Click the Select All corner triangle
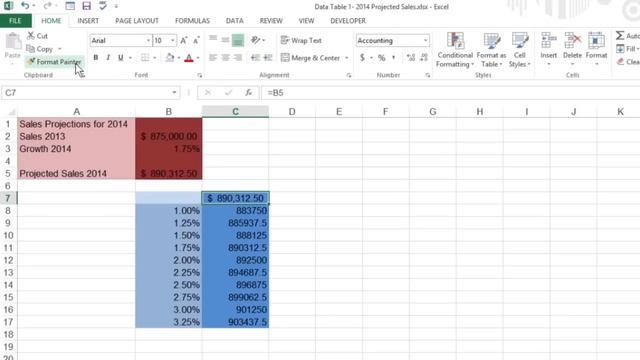This screenshot has height=360, width=640. coord(12,112)
